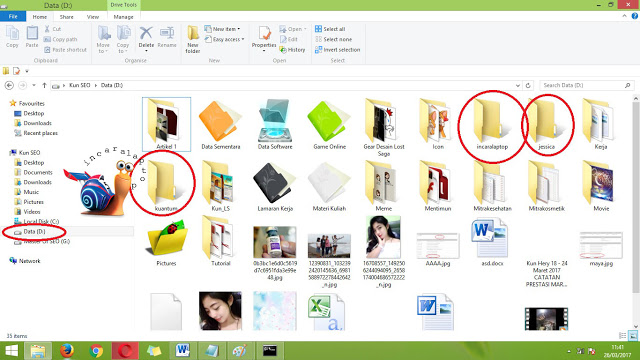Viewport: 640px width, 360px height.
Task: Refresh the Data (D:) address bar
Action: pyautogui.click(x=528, y=85)
